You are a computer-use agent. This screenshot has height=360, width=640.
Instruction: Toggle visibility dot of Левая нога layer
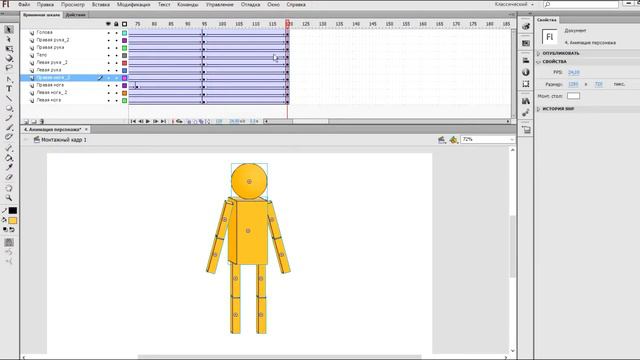tap(109, 100)
